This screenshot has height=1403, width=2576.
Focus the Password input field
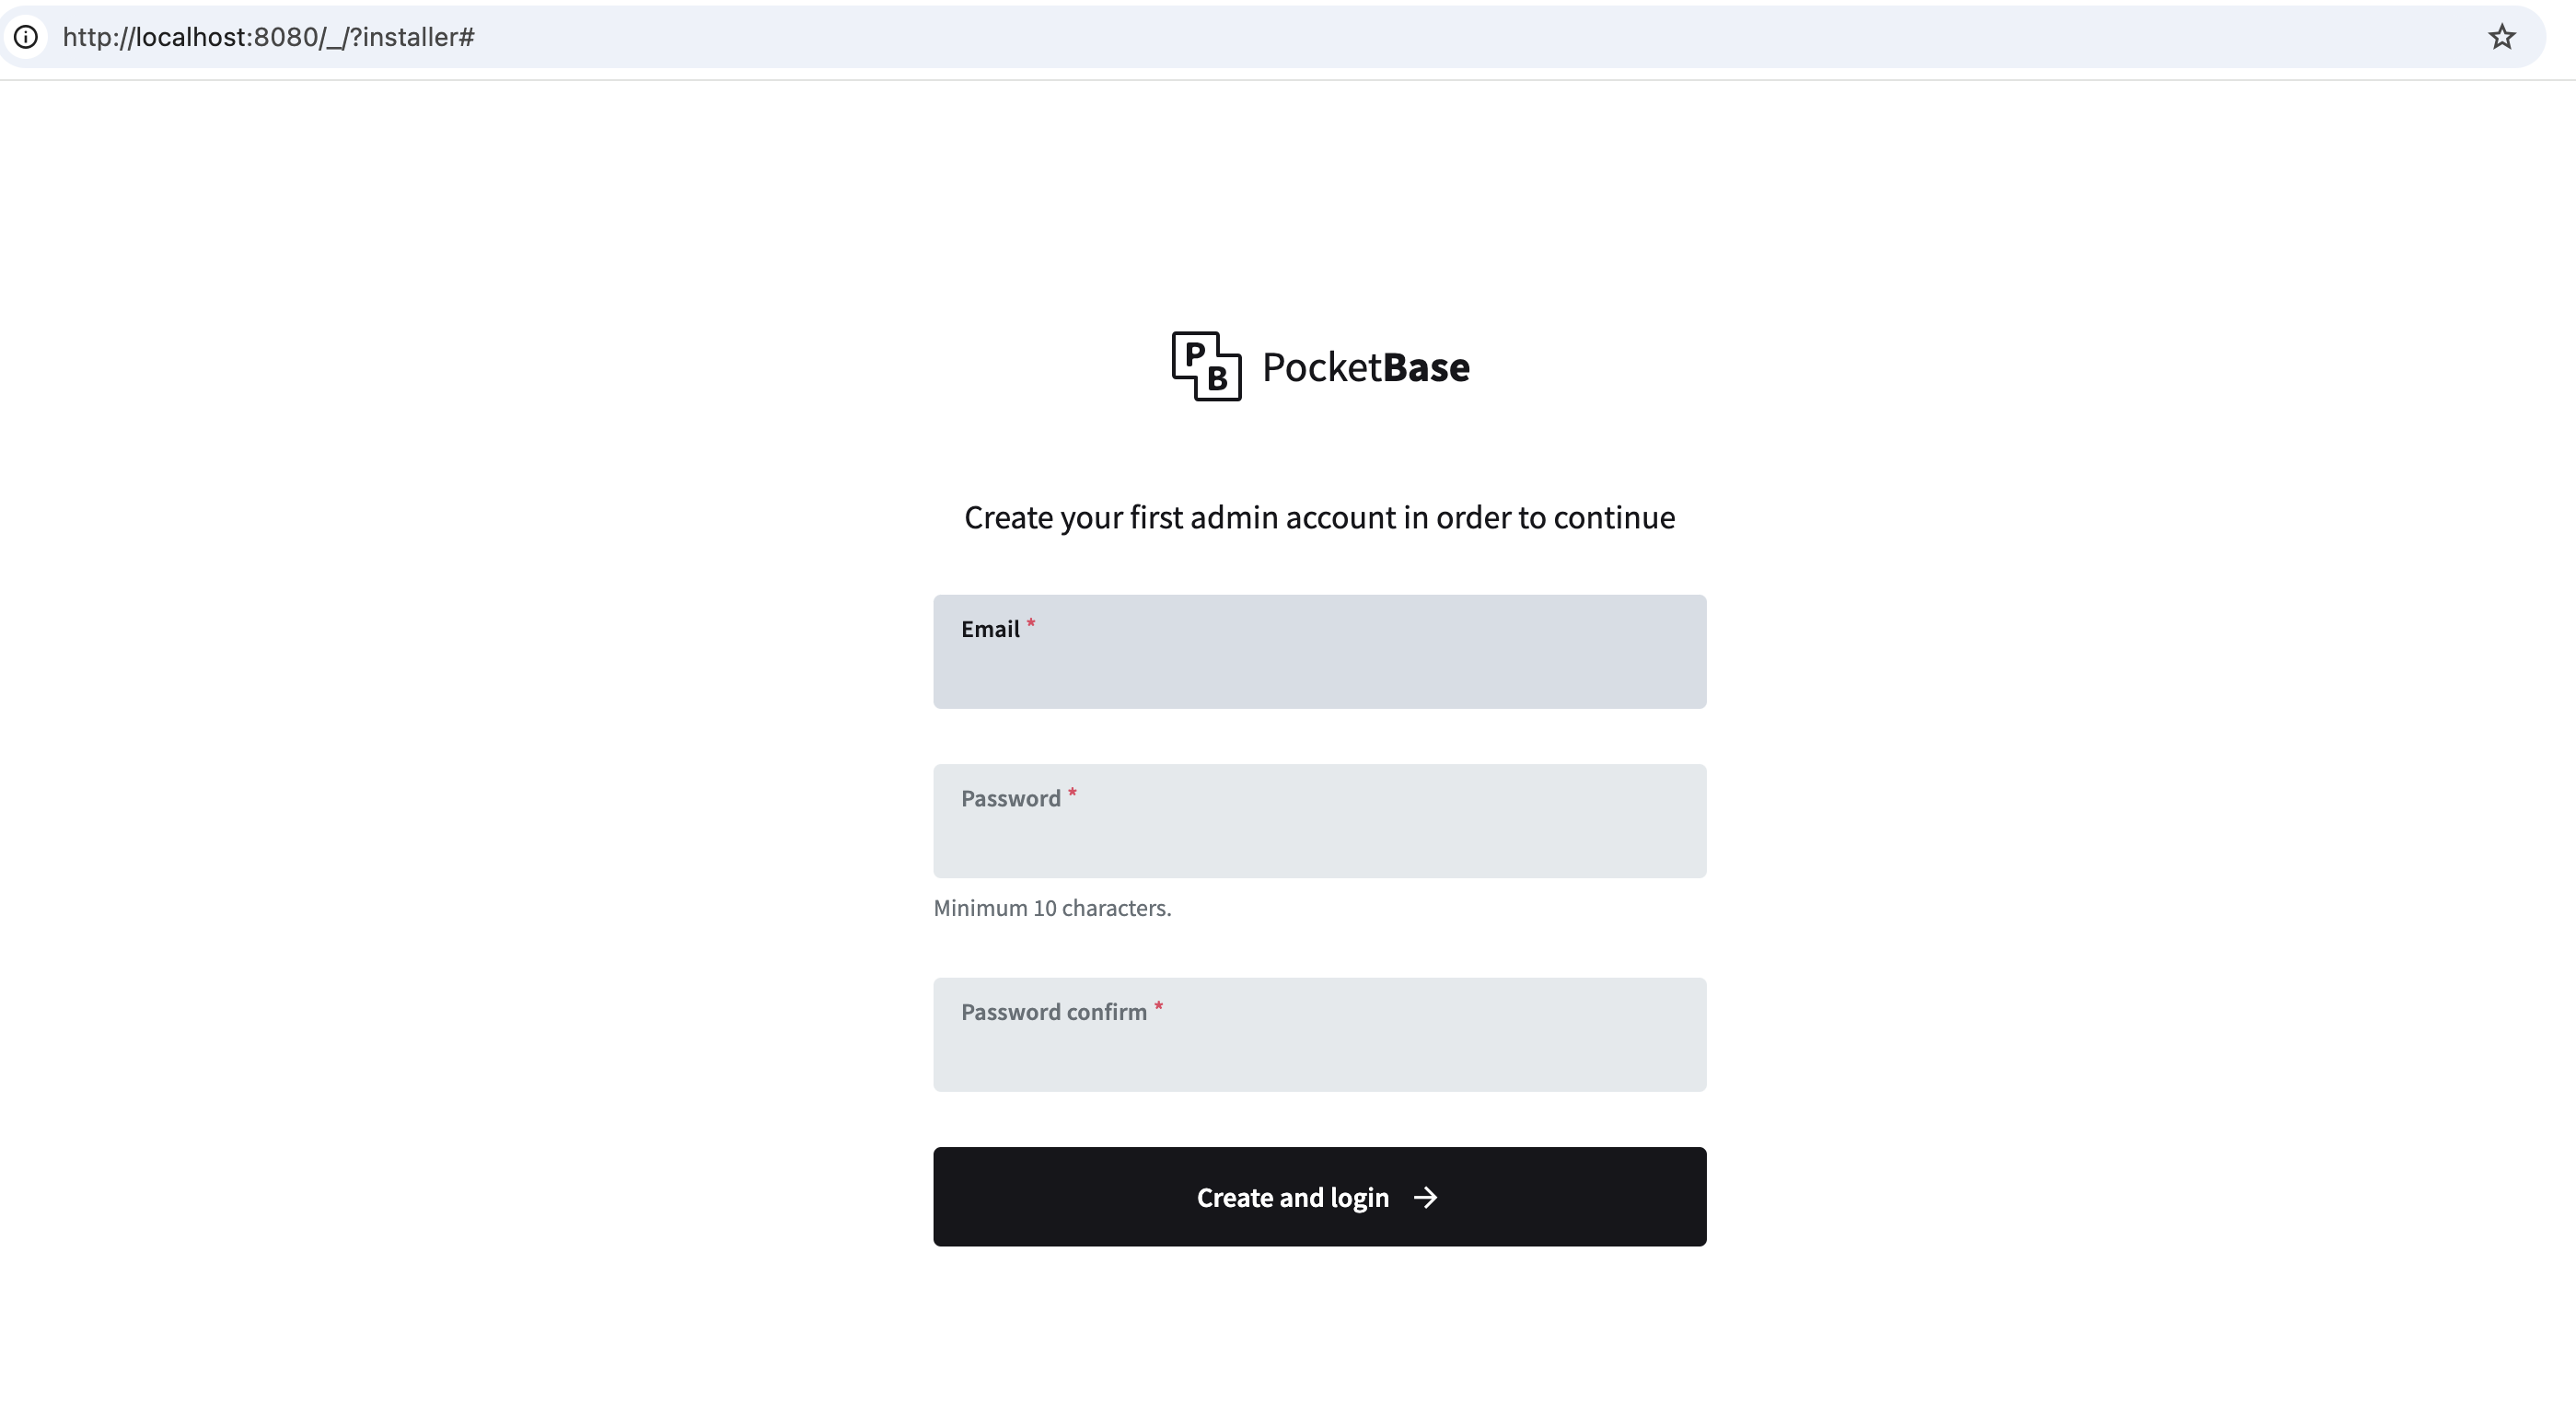click(1319, 838)
